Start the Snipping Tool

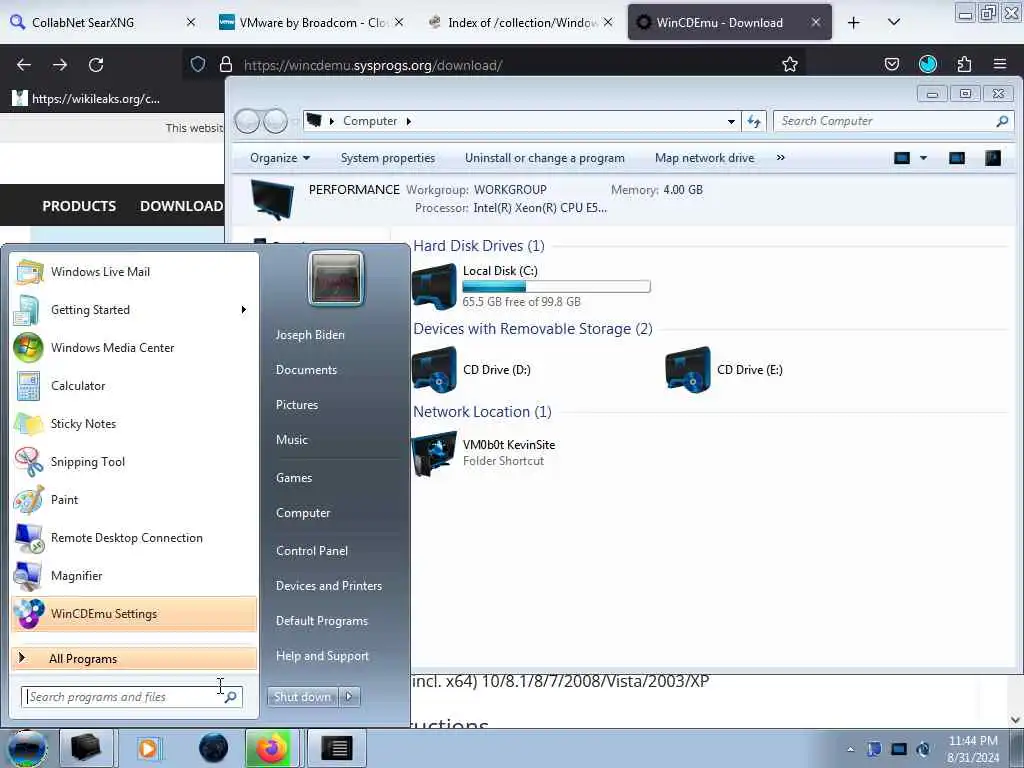point(134,461)
